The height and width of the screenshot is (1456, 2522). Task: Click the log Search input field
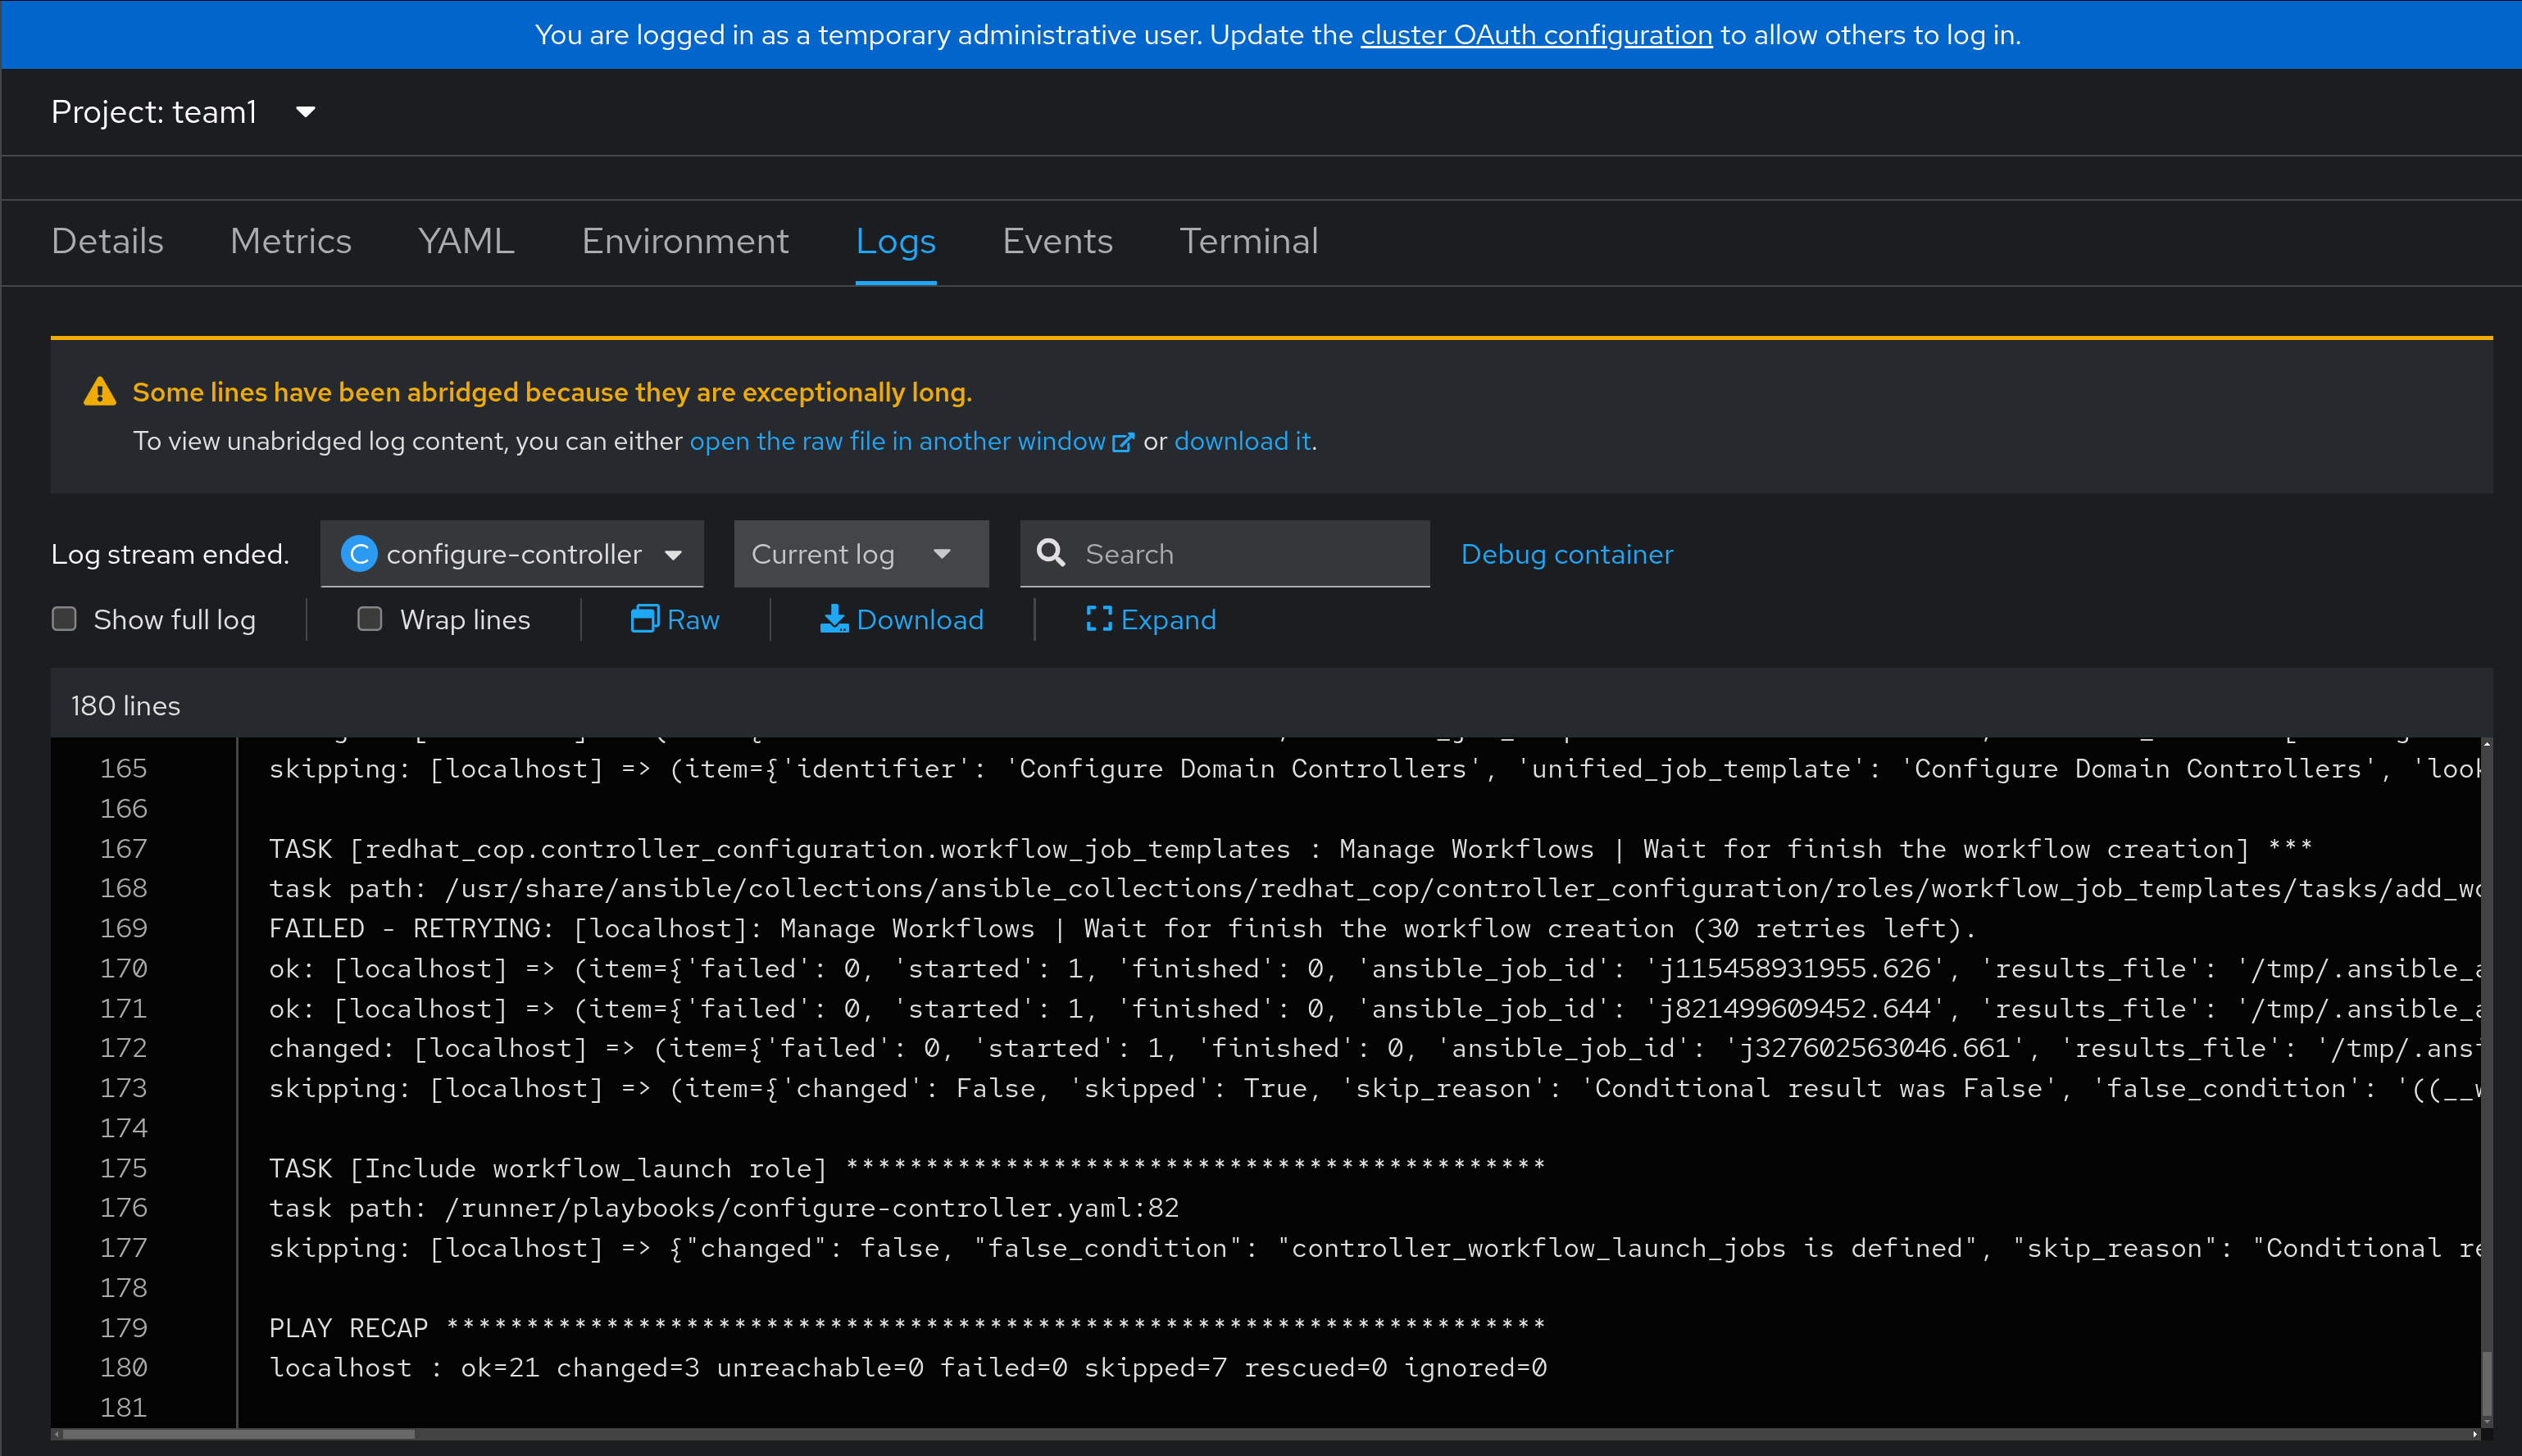coord(1225,553)
